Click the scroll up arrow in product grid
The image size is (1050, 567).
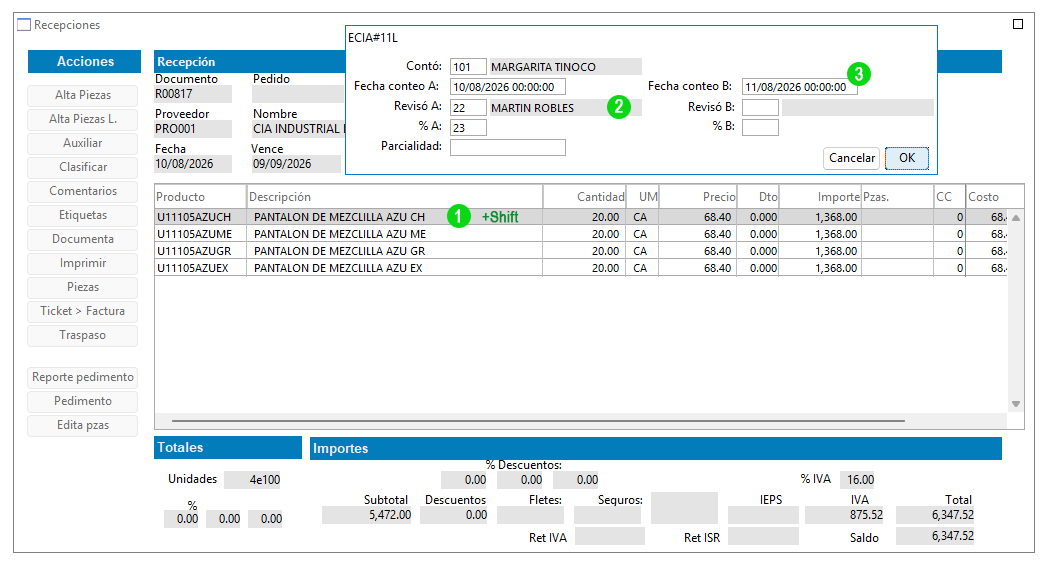pyautogui.click(x=1016, y=218)
